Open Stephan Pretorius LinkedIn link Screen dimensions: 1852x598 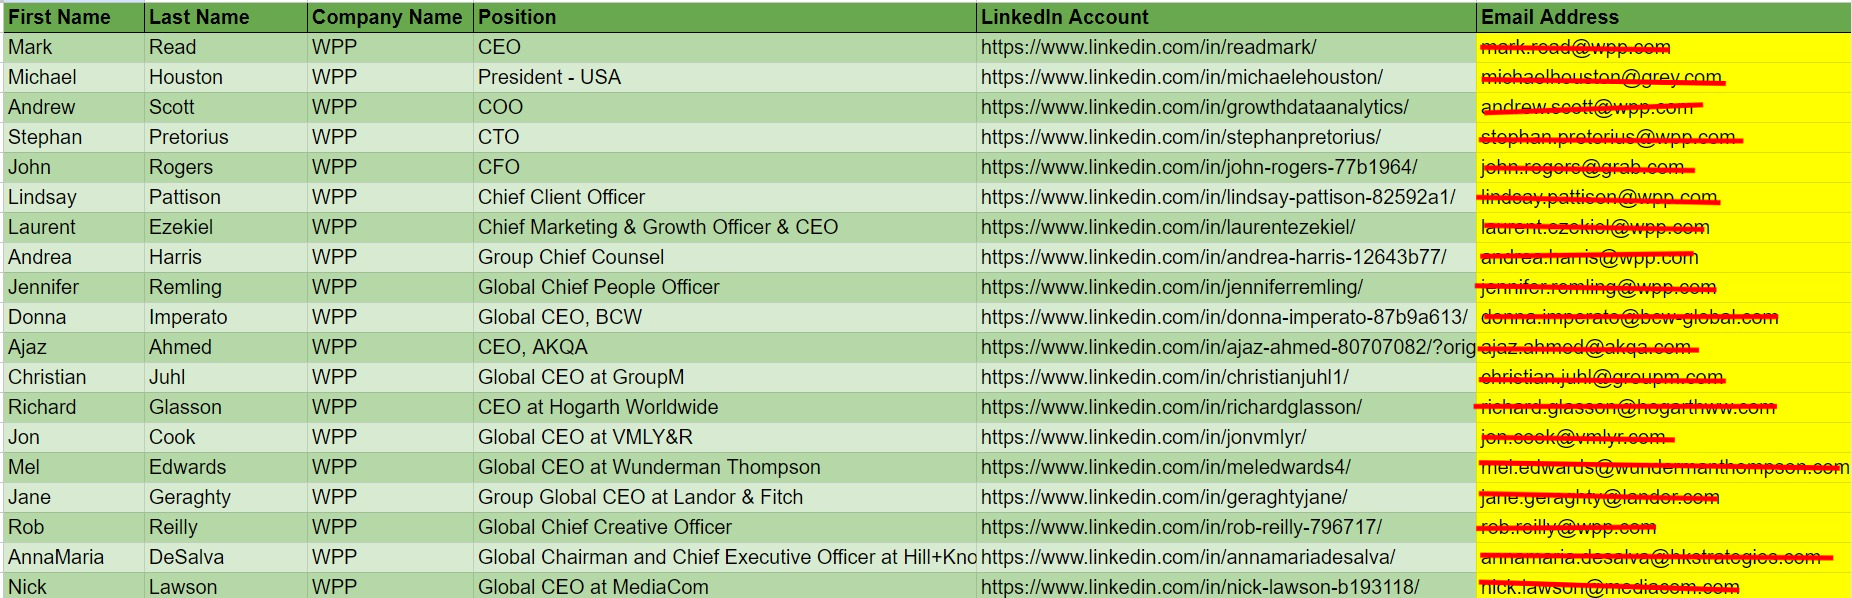[1180, 137]
